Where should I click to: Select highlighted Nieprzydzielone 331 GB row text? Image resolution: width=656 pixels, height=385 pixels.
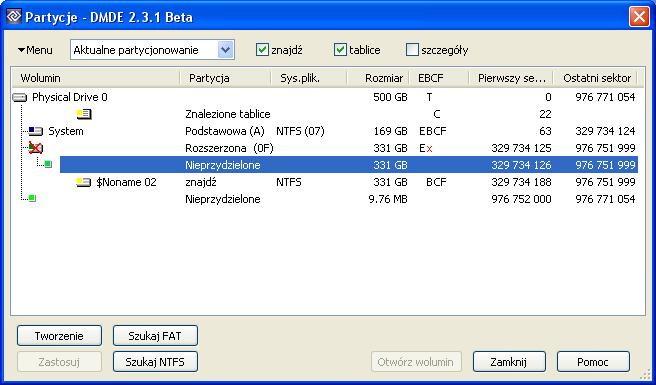click(223, 165)
